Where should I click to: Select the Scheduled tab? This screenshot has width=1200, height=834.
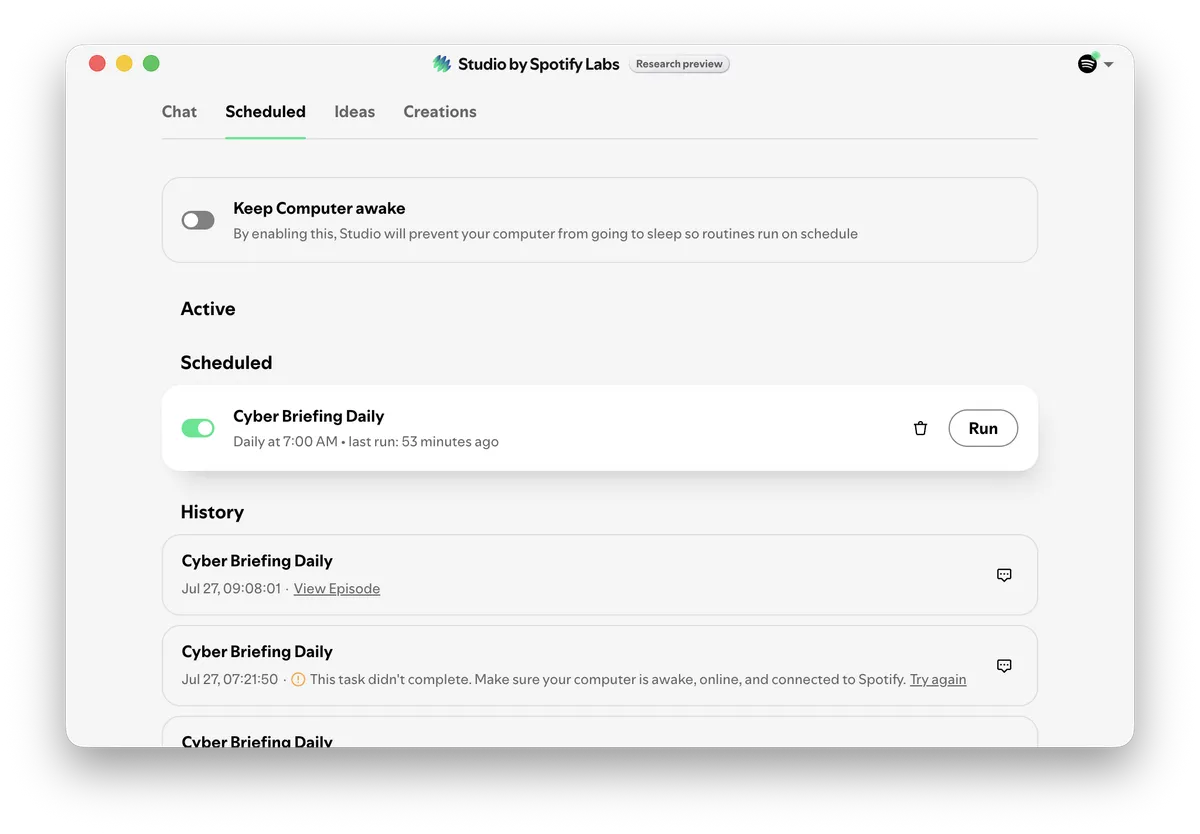pos(265,112)
